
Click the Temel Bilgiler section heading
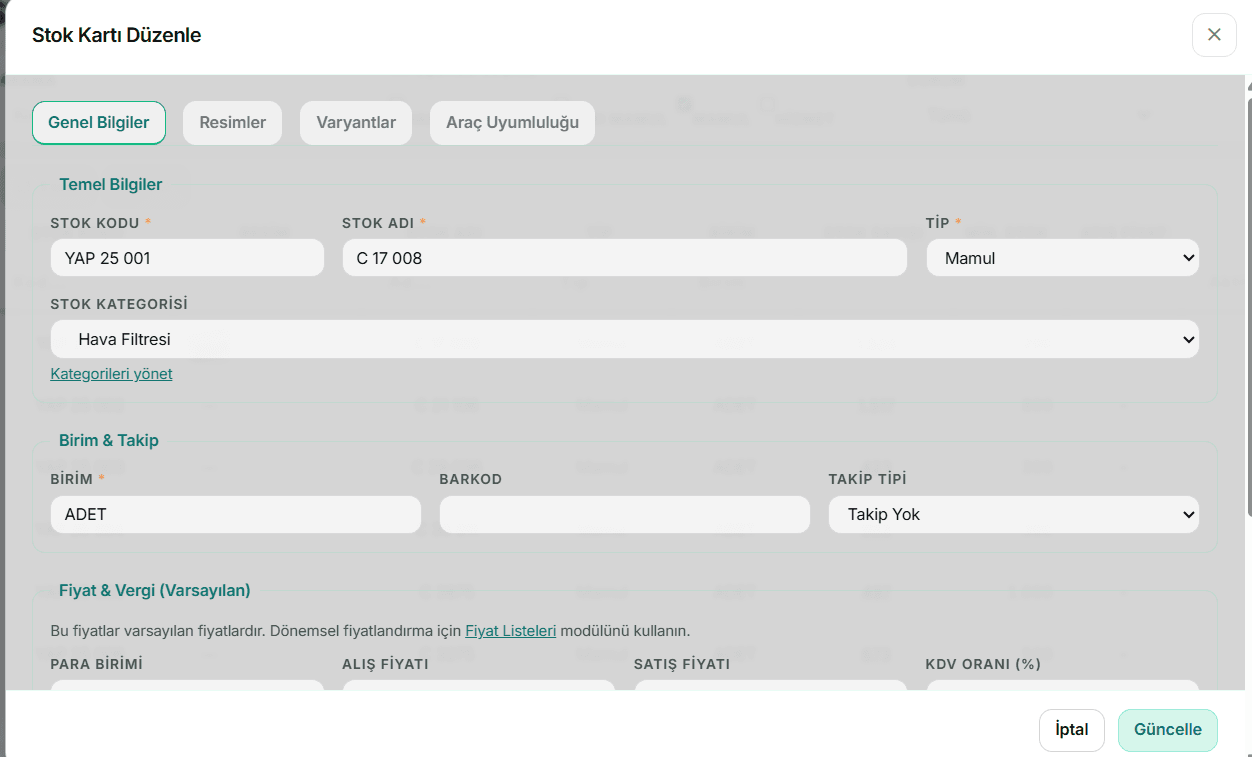[x=111, y=184]
